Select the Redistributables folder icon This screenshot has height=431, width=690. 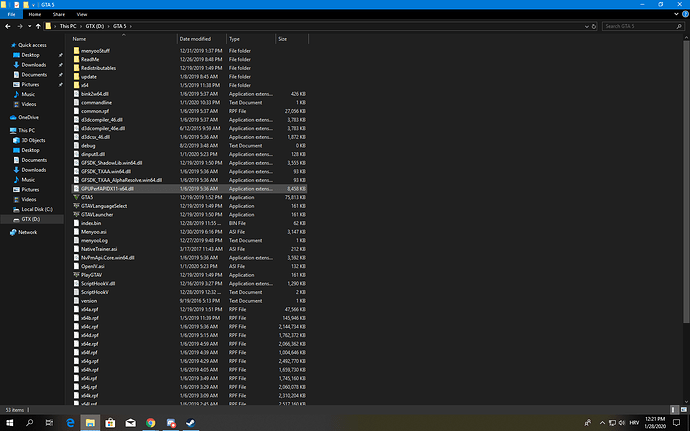77,68
